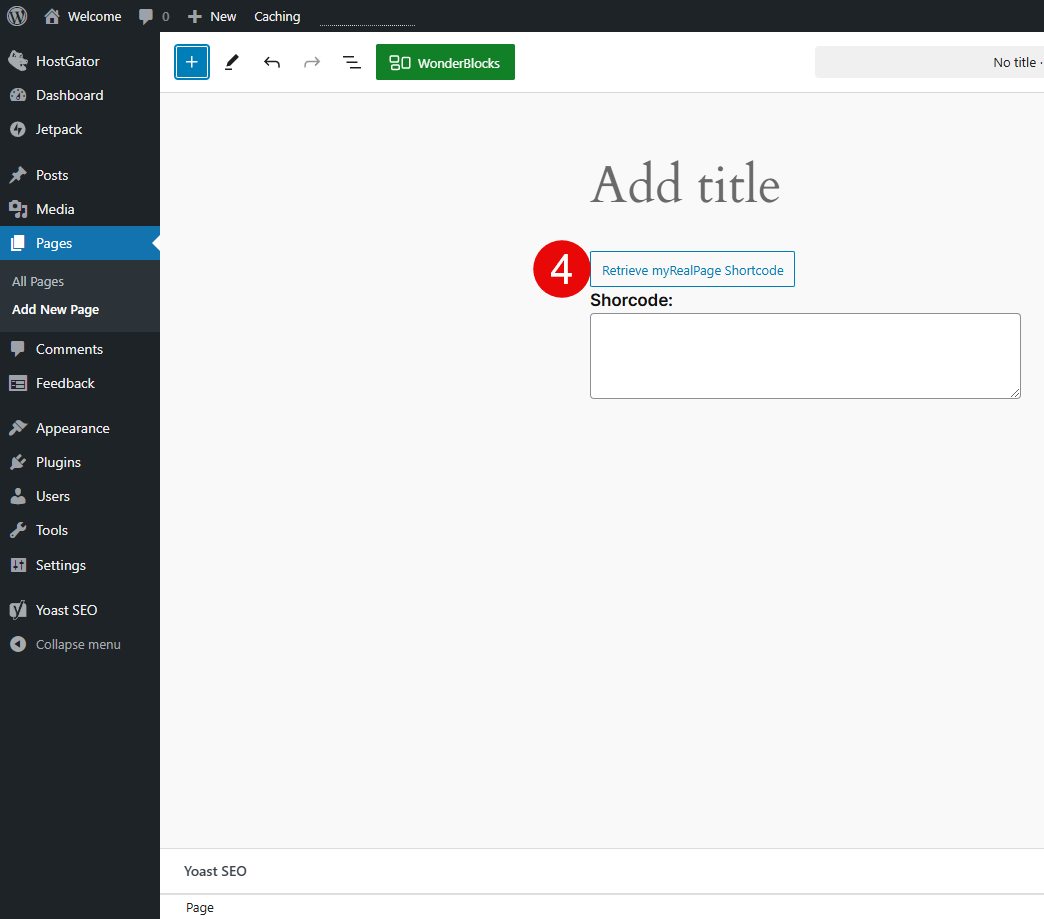Click the Users person icon
Screen dimensions: 1044x919
(x=18, y=496)
